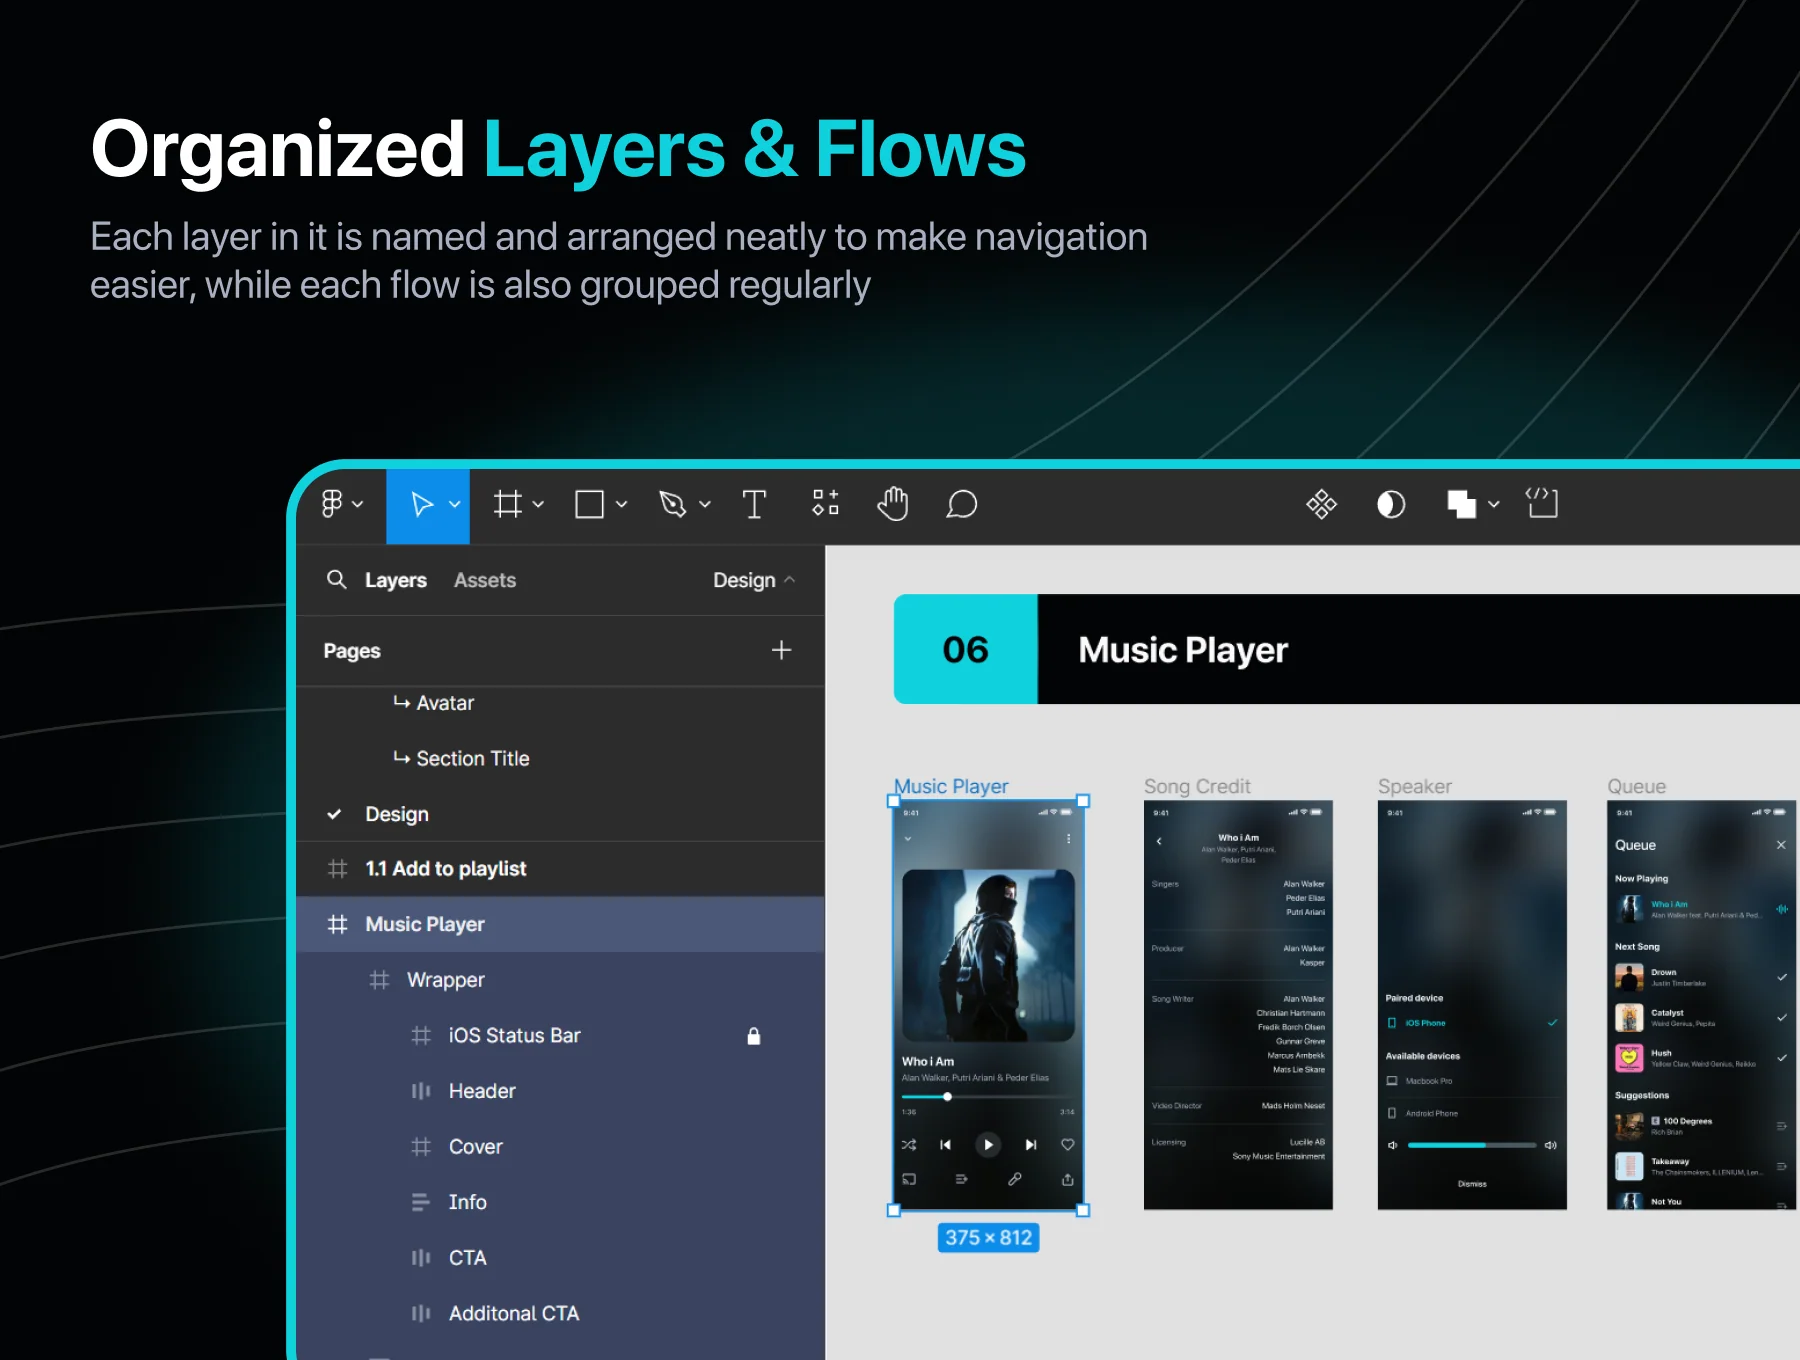This screenshot has width=1800, height=1360.
Task: Select Macbook Pro available device
Action: 1472,1081
